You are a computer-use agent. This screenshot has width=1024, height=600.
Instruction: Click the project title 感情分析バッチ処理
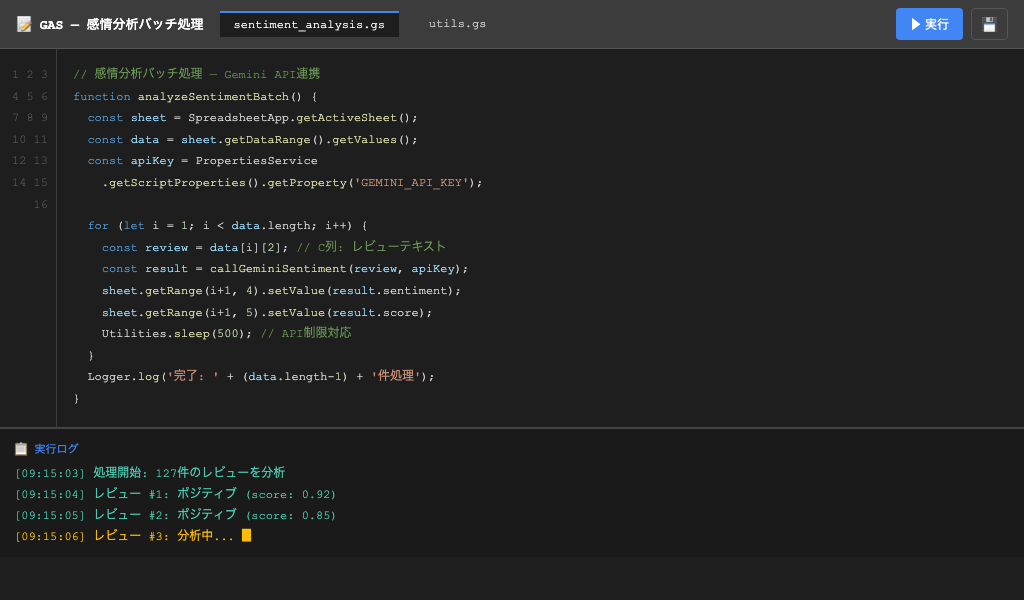click(x=144, y=24)
